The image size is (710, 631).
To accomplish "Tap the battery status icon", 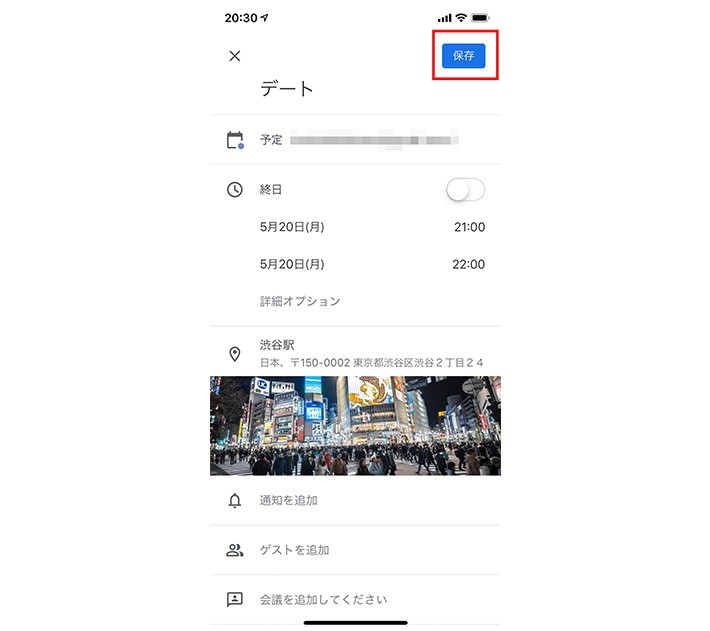I will pos(480,18).
